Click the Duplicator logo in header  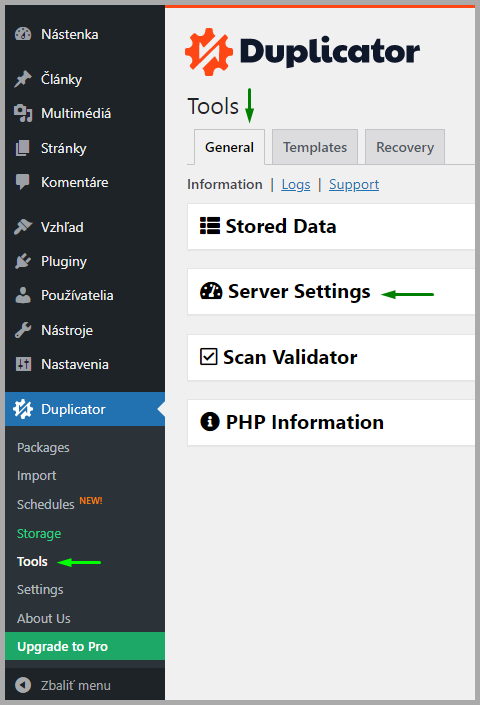302,52
